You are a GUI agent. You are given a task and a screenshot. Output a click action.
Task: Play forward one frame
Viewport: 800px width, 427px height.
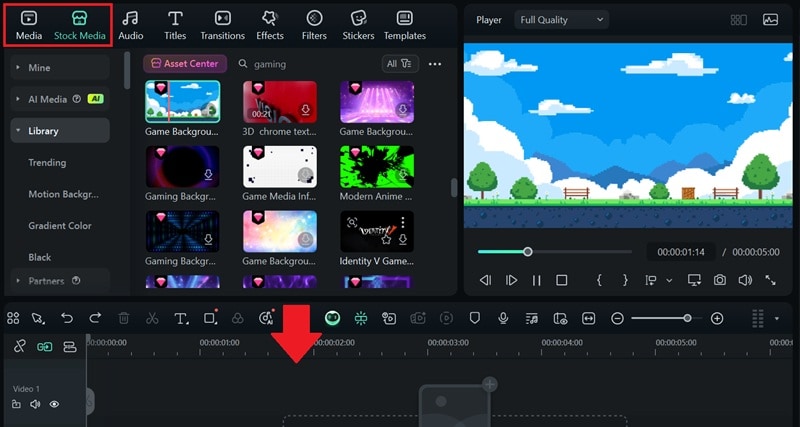[511, 280]
